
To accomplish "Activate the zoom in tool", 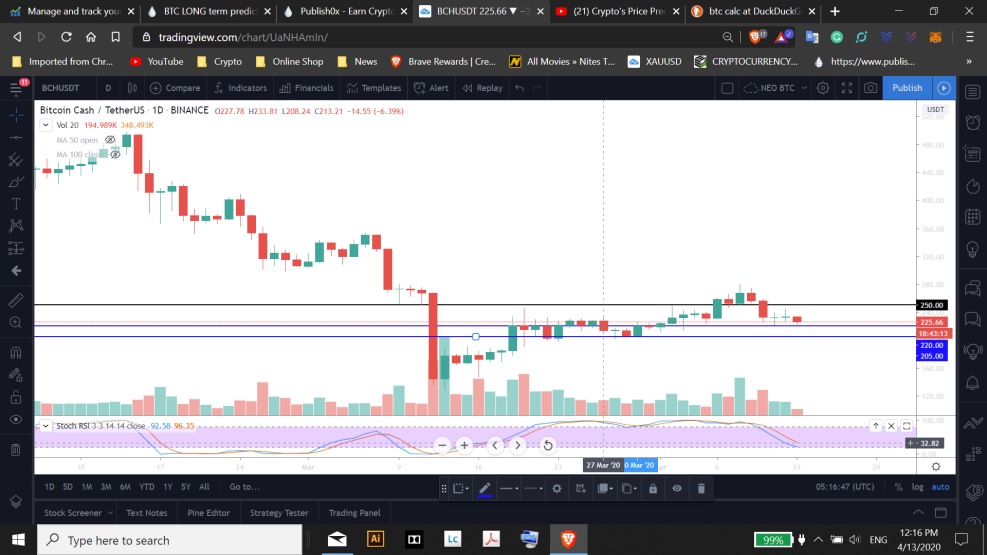I will [x=16, y=323].
